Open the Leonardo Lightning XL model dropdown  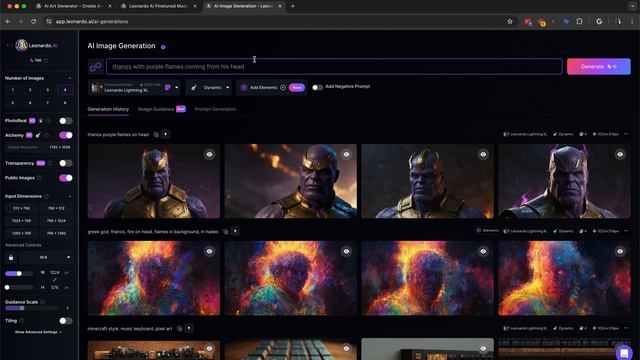pyautogui.click(x=135, y=87)
